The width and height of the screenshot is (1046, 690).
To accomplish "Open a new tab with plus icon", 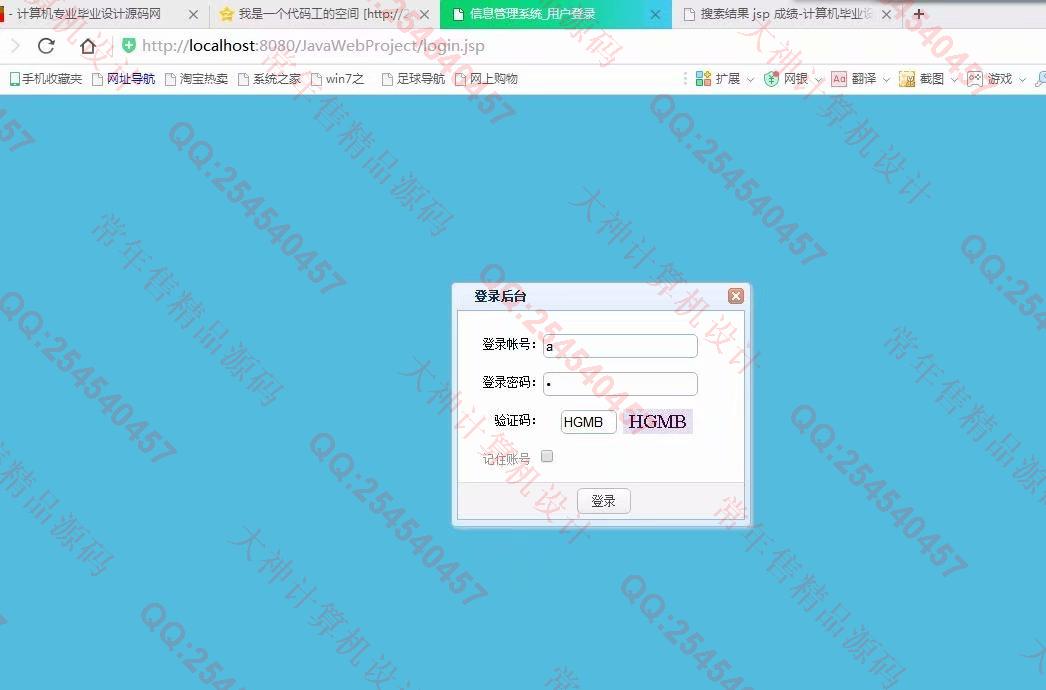I will [x=919, y=13].
